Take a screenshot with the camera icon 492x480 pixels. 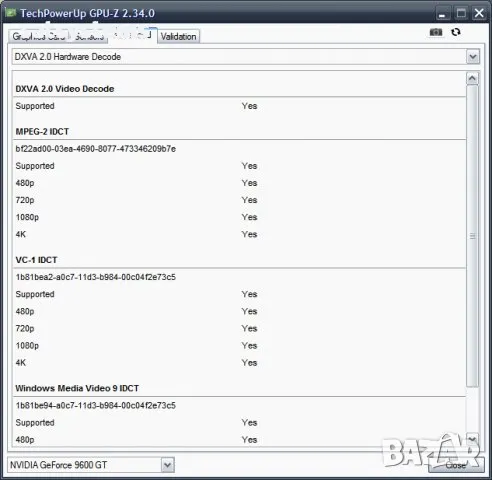click(436, 32)
